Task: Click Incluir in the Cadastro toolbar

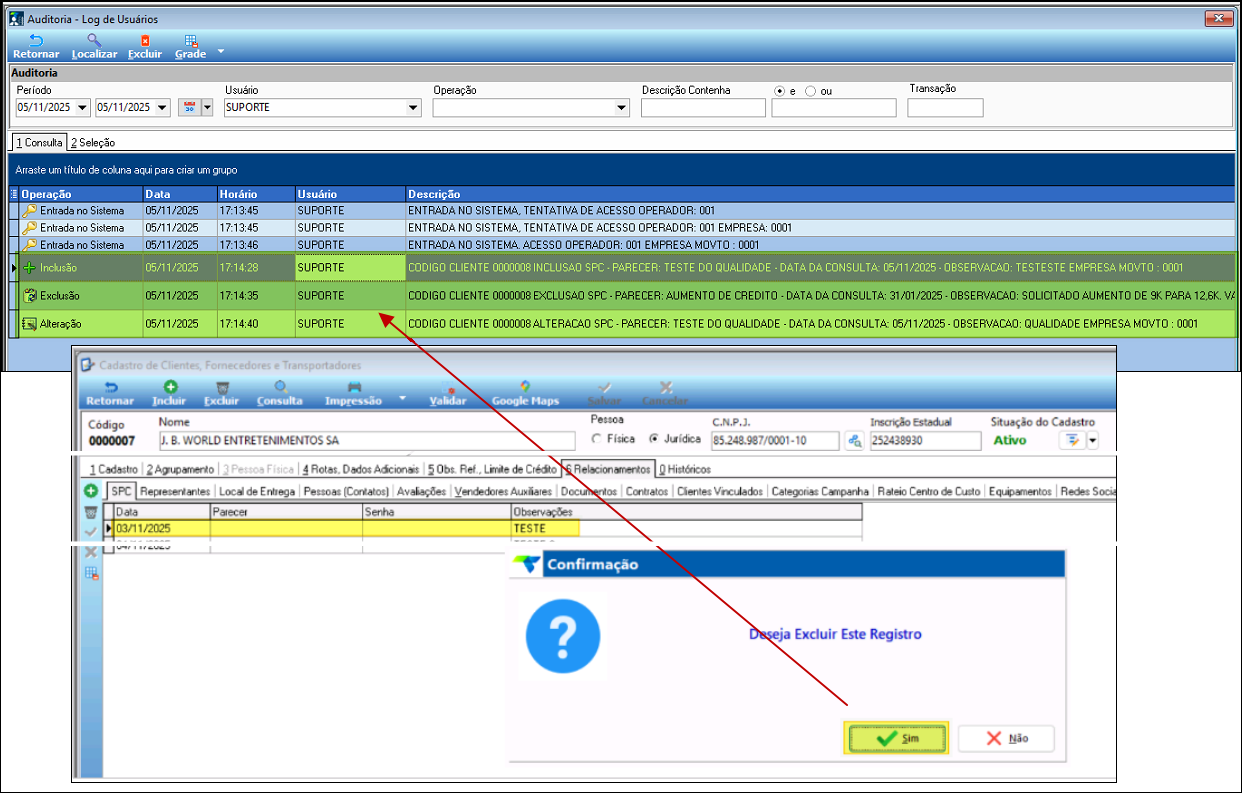Action: pyautogui.click(x=170, y=393)
